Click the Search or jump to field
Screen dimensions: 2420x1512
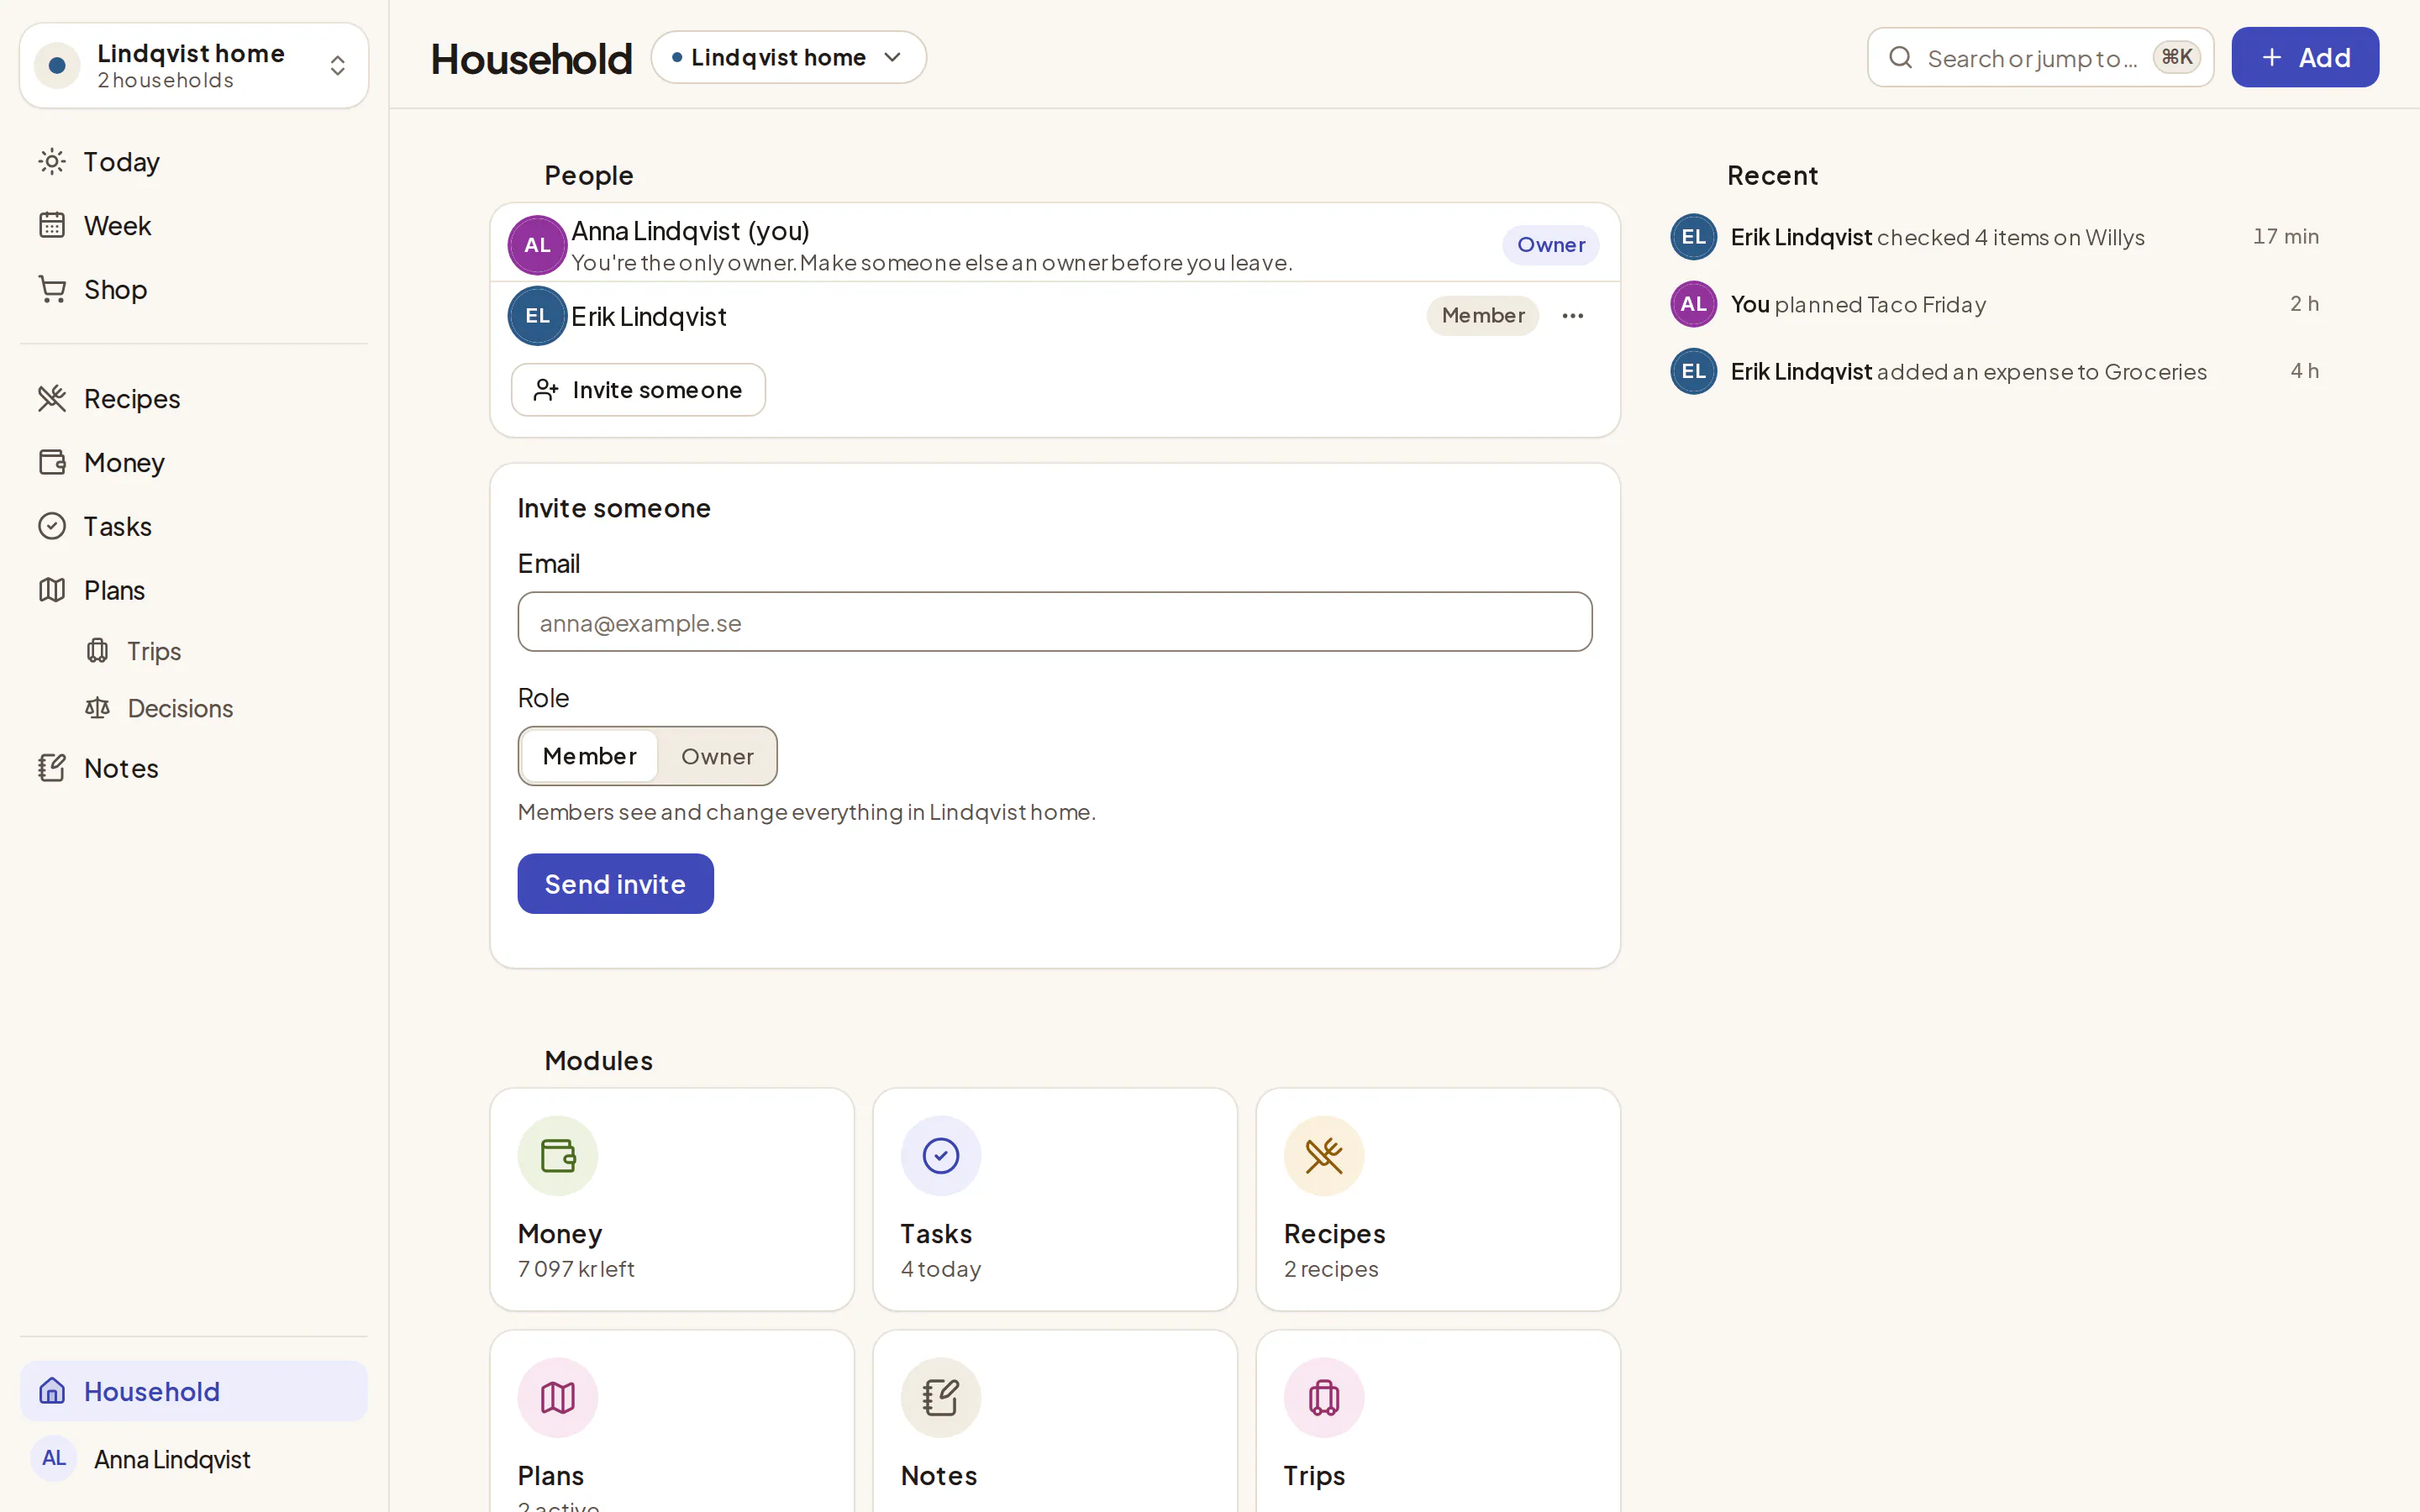pyautogui.click(x=2040, y=58)
